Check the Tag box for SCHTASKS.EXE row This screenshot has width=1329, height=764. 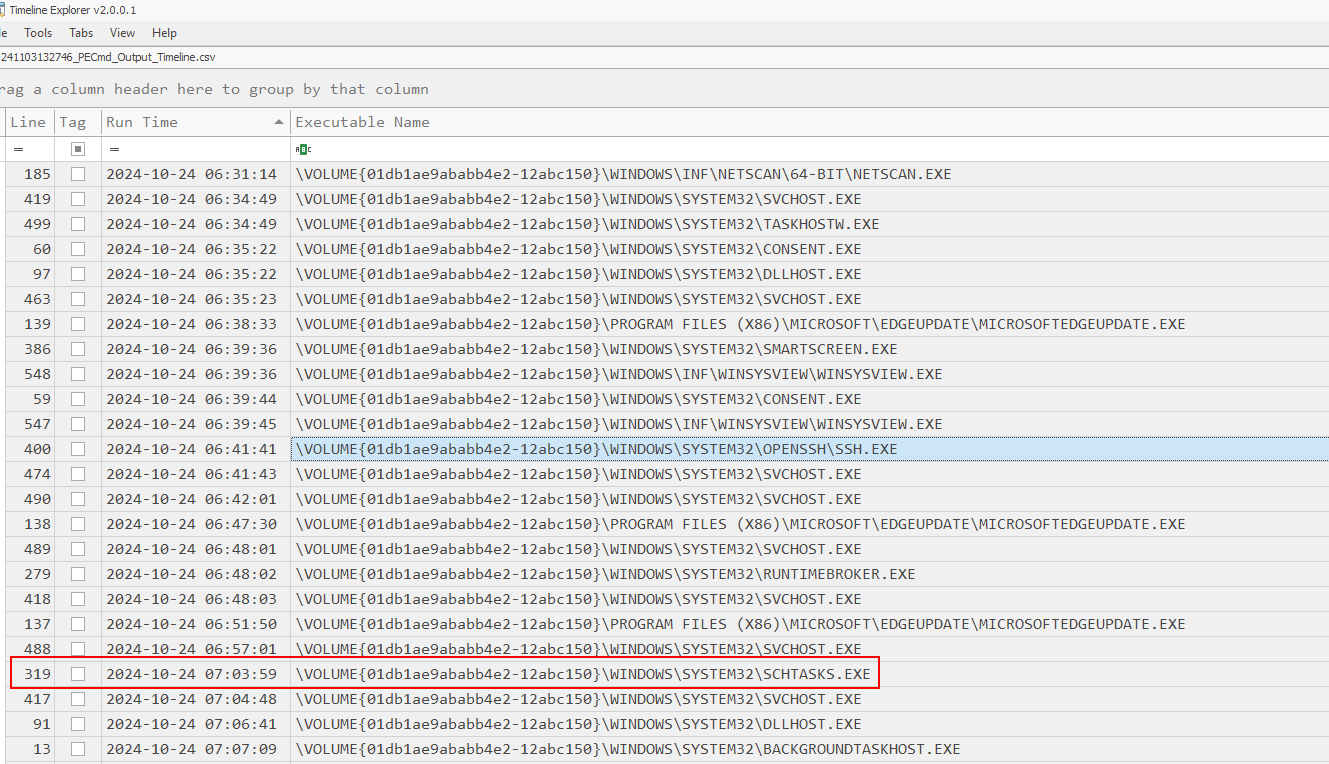click(78, 674)
